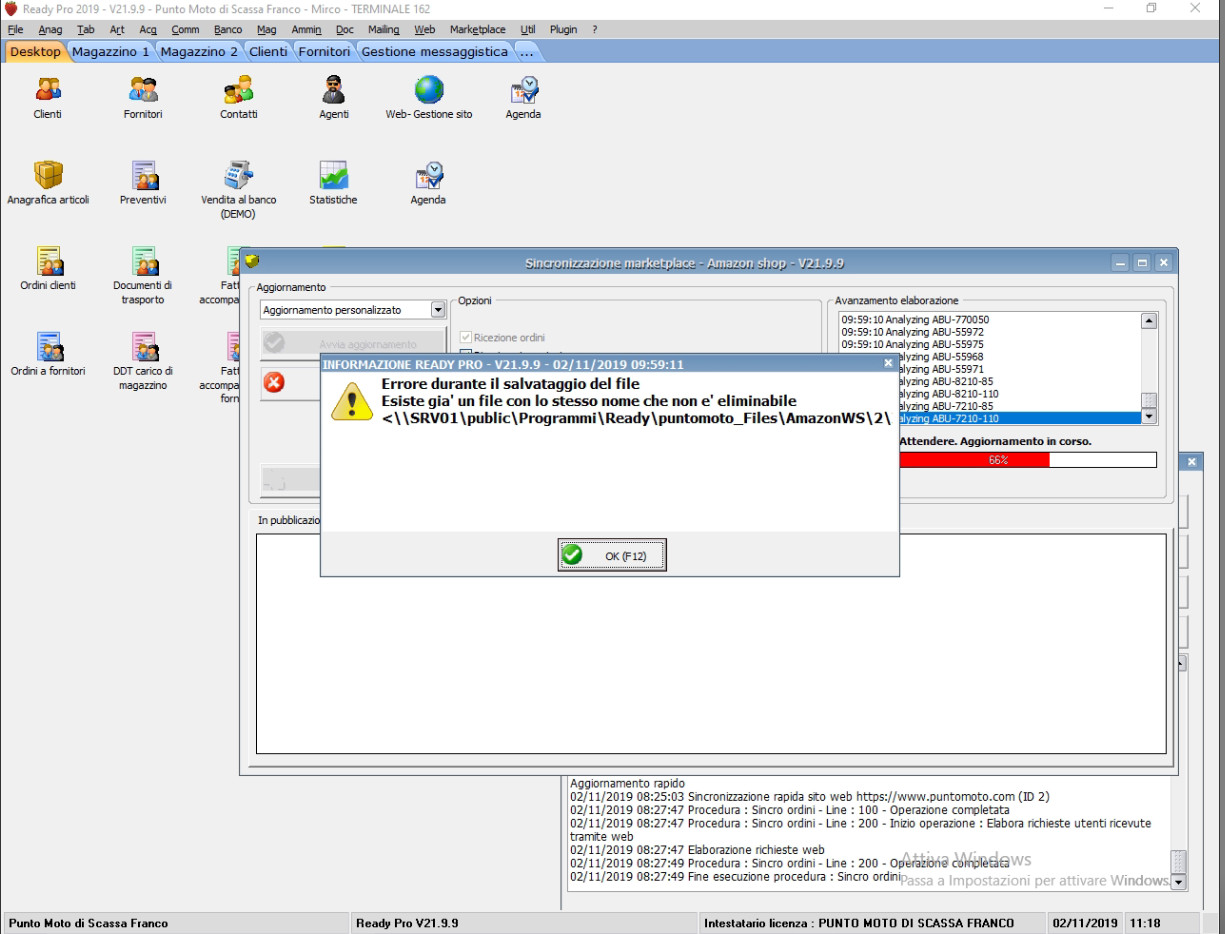
Task: Click the Avvia aggiornamento button
Action: click(353, 344)
